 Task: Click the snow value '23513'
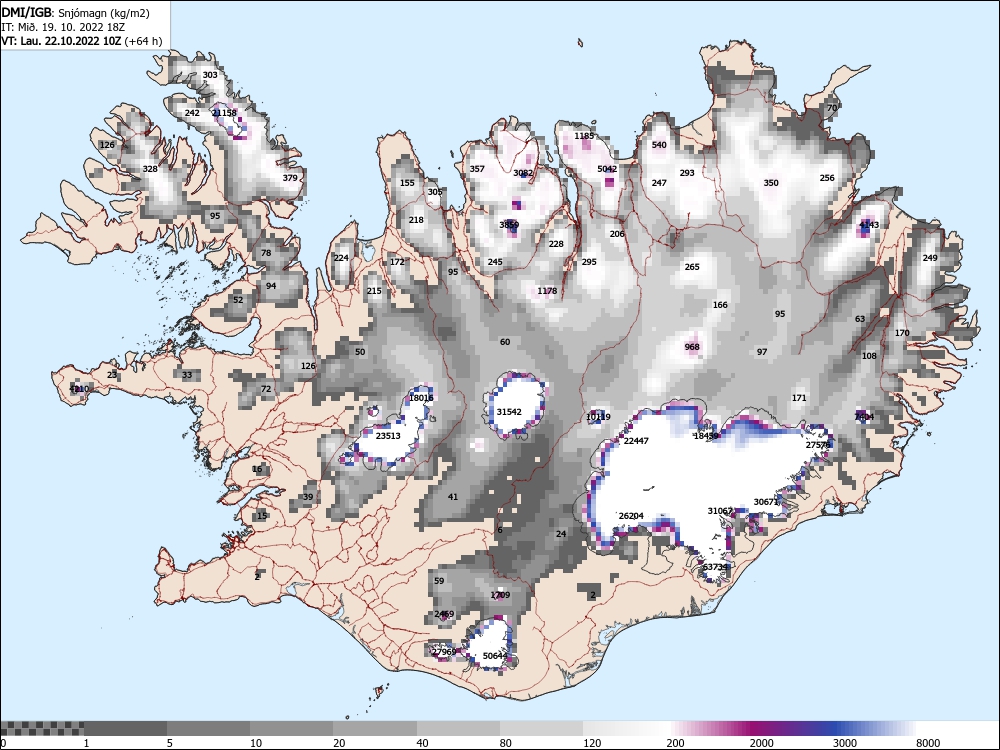coord(388,436)
